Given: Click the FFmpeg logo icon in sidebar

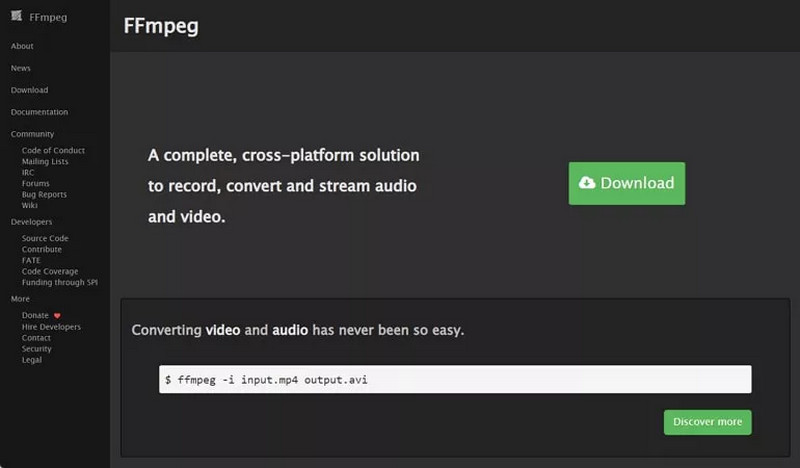Looking at the screenshot, I should click(17, 16).
